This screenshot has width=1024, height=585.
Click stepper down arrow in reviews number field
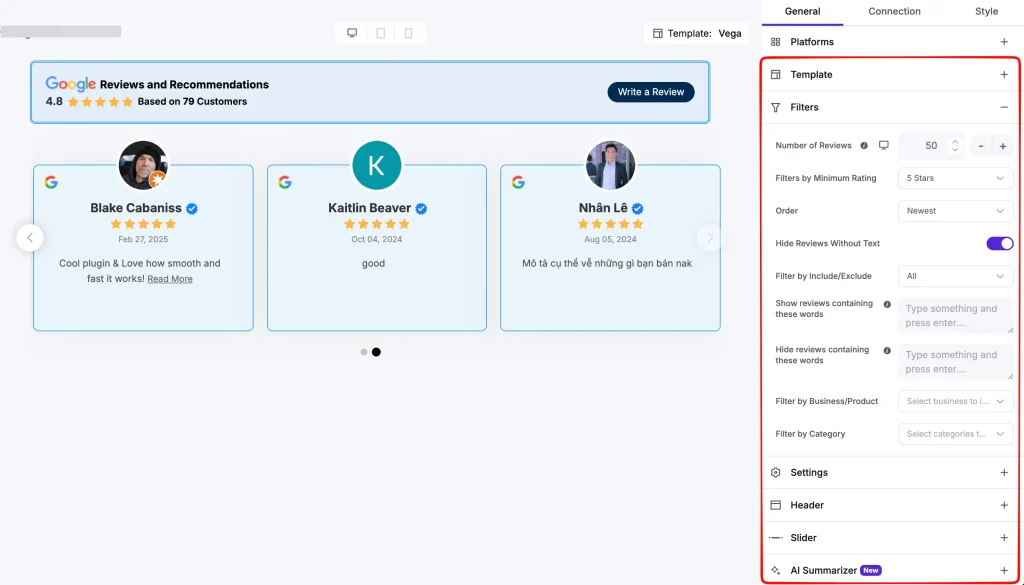point(955,151)
